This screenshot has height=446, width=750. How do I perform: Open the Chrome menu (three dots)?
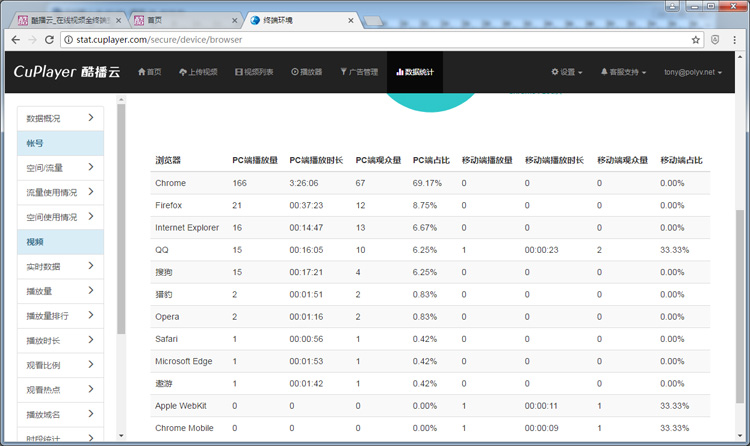[x=737, y=40]
